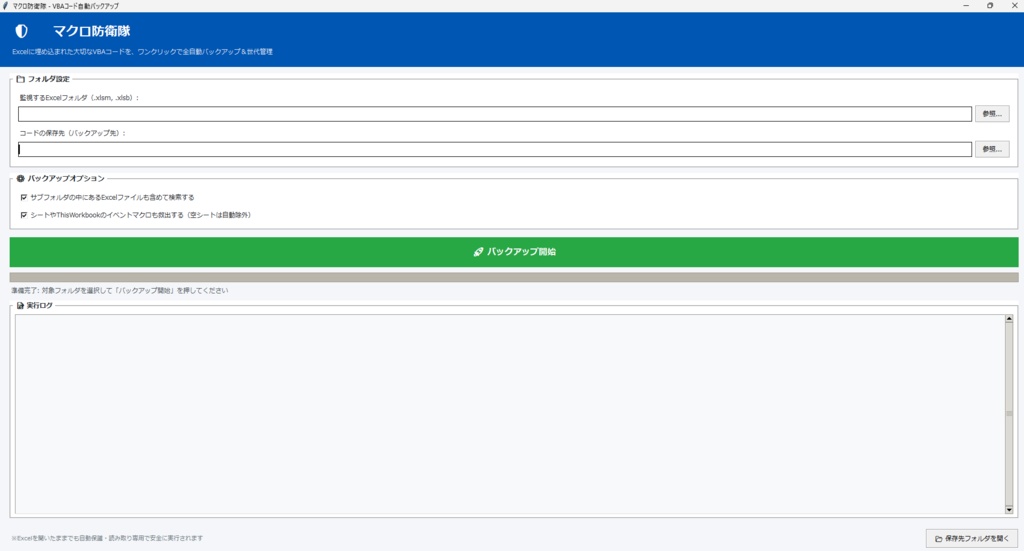The width and height of the screenshot is (1024, 551).
Task: Click the バックアップオプション section heading
Action: coord(66,178)
